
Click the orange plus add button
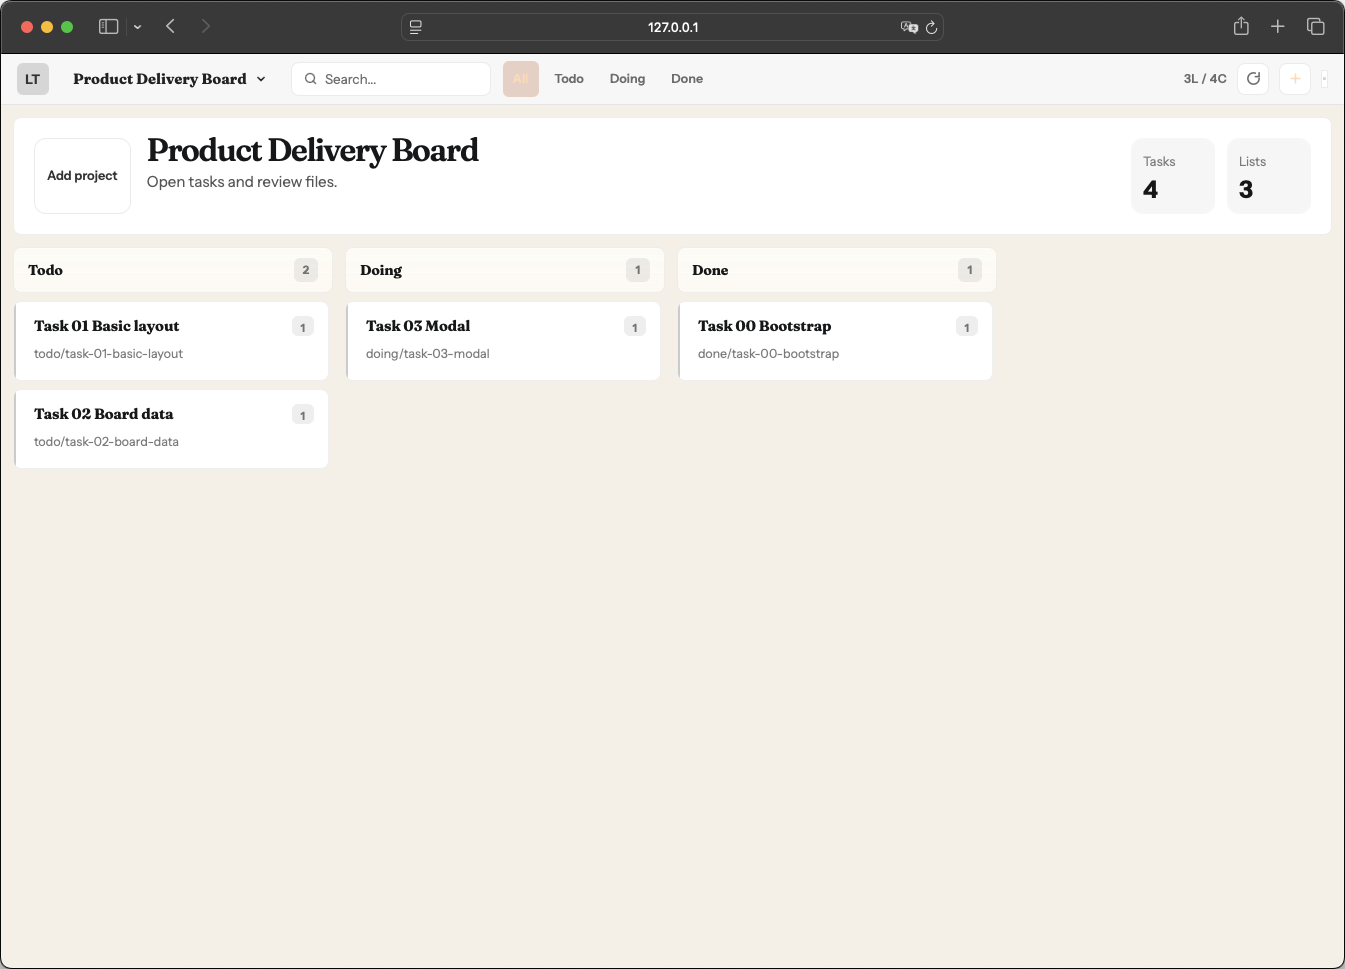(x=1294, y=79)
